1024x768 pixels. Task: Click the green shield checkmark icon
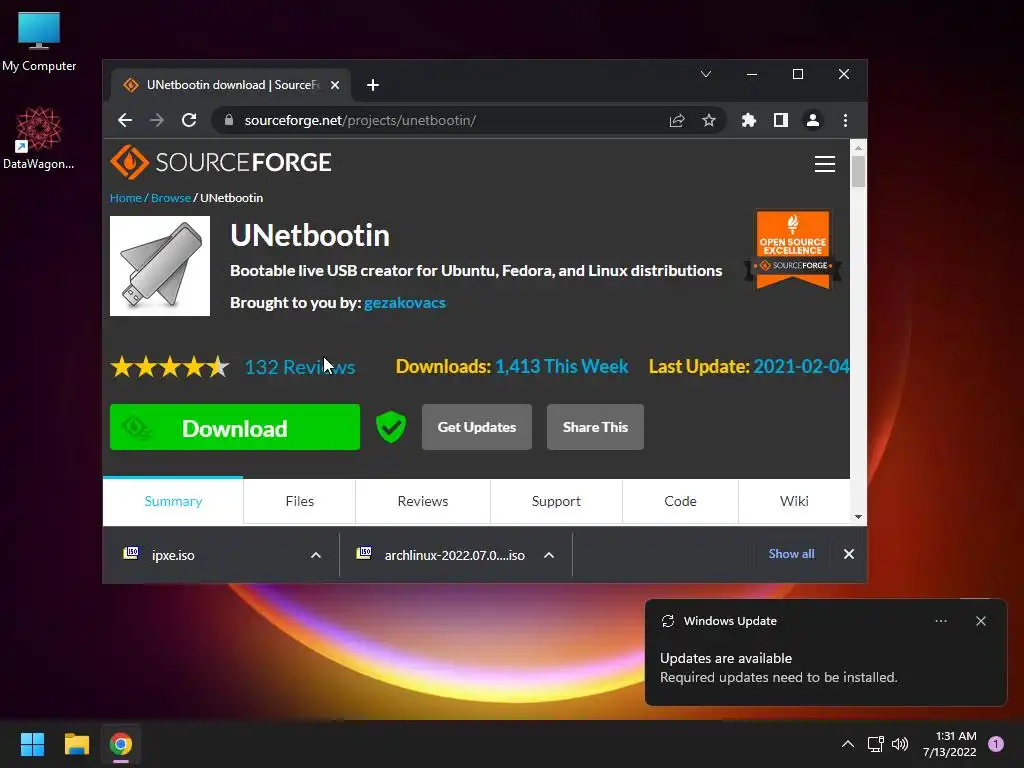tap(391, 427)
